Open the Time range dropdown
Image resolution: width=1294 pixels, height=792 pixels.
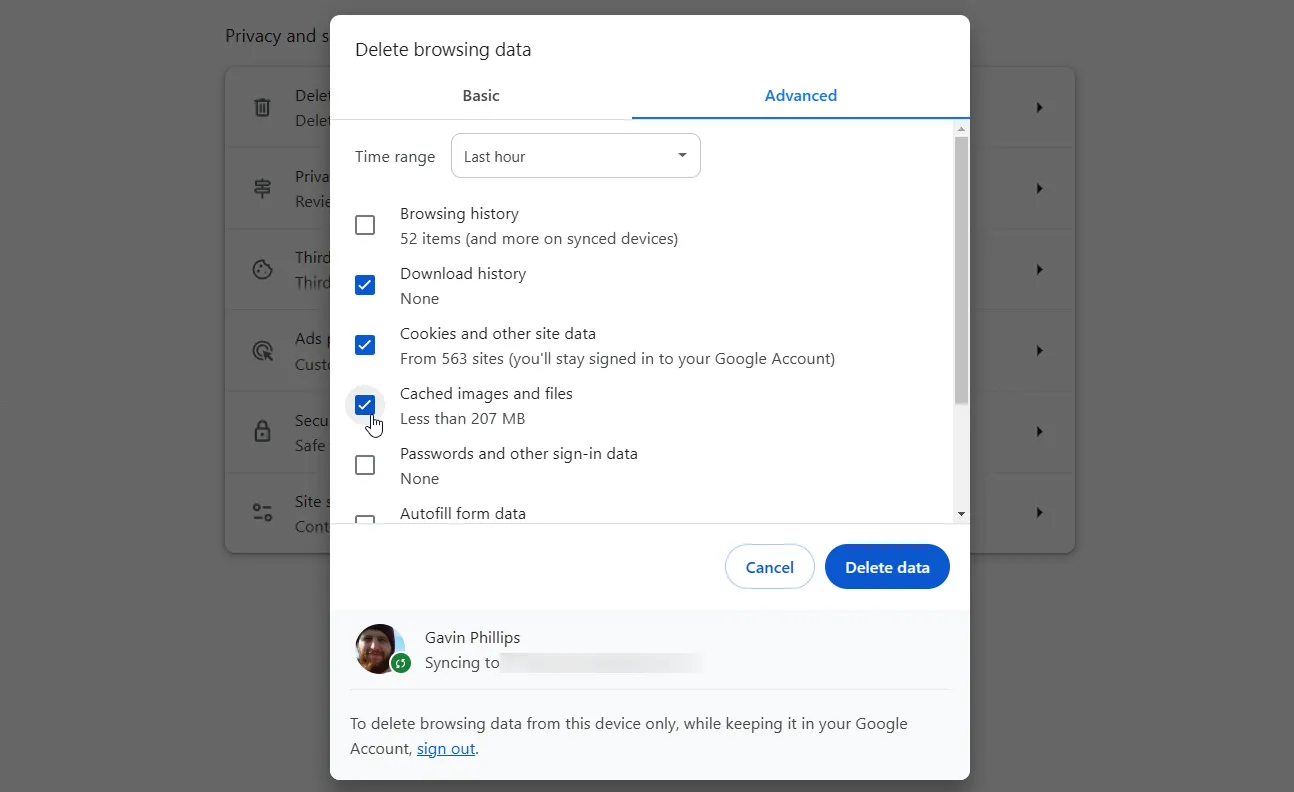tap(576, 156)
